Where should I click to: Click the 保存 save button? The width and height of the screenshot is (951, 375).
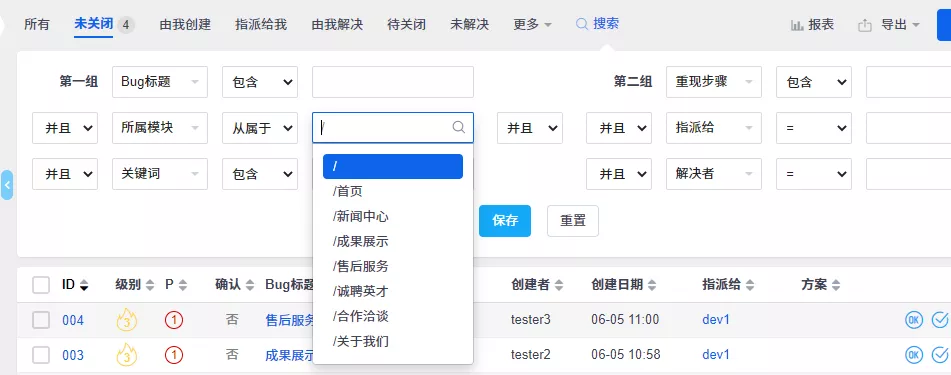(505, 221)
